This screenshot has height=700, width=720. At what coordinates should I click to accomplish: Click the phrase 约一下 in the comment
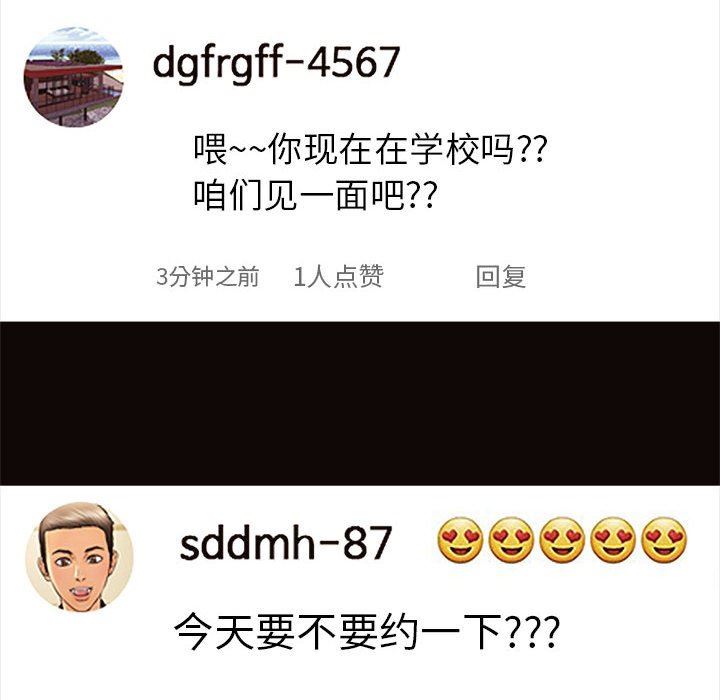tap(440, 632)
